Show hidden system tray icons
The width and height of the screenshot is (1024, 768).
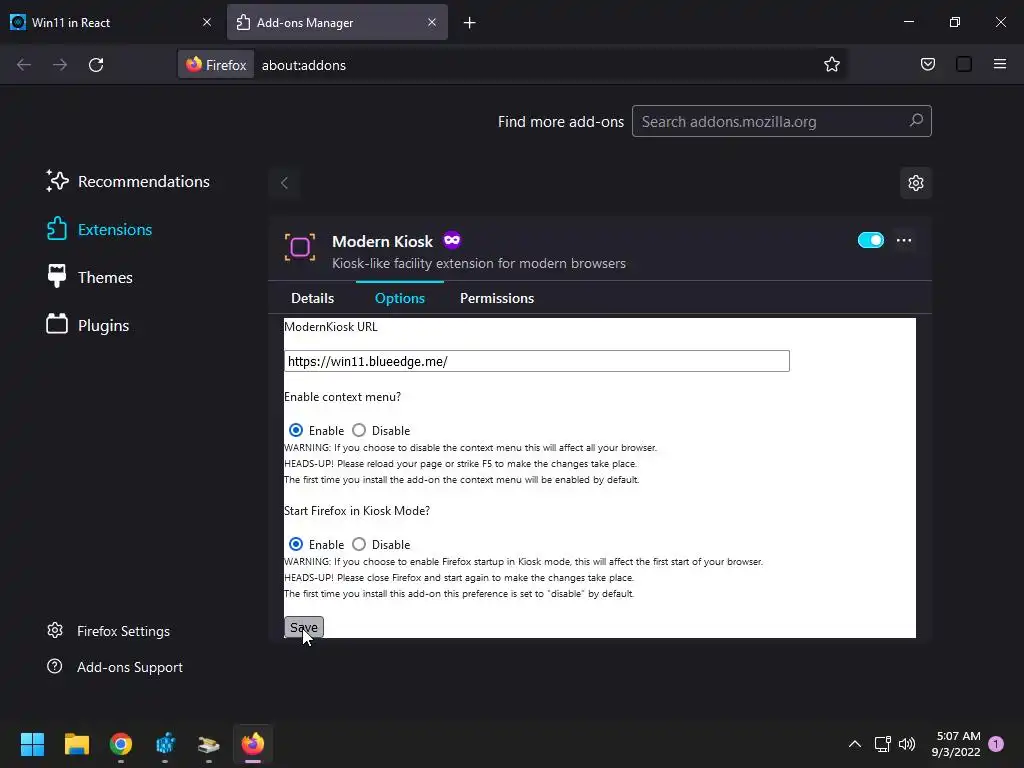[854, 744]
